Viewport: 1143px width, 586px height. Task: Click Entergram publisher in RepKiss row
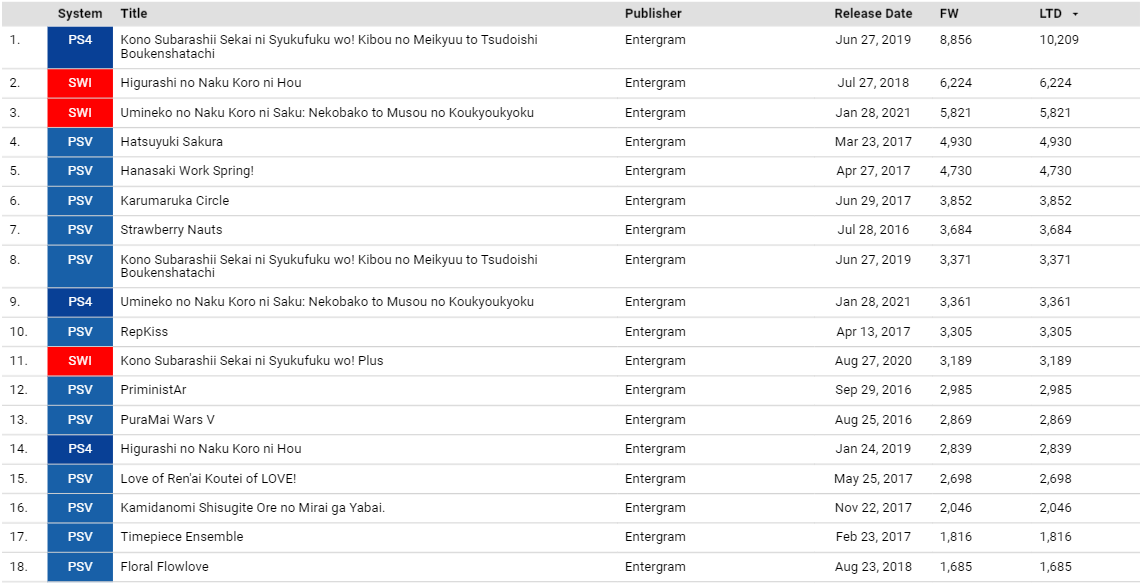tap(655, 332)
